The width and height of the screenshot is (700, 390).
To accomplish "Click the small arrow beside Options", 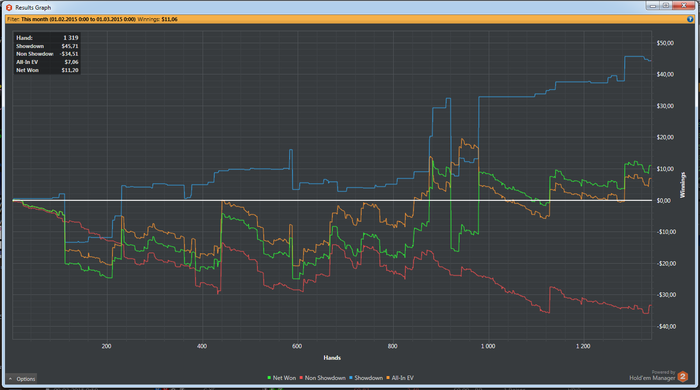I will [x=10, y=378].
